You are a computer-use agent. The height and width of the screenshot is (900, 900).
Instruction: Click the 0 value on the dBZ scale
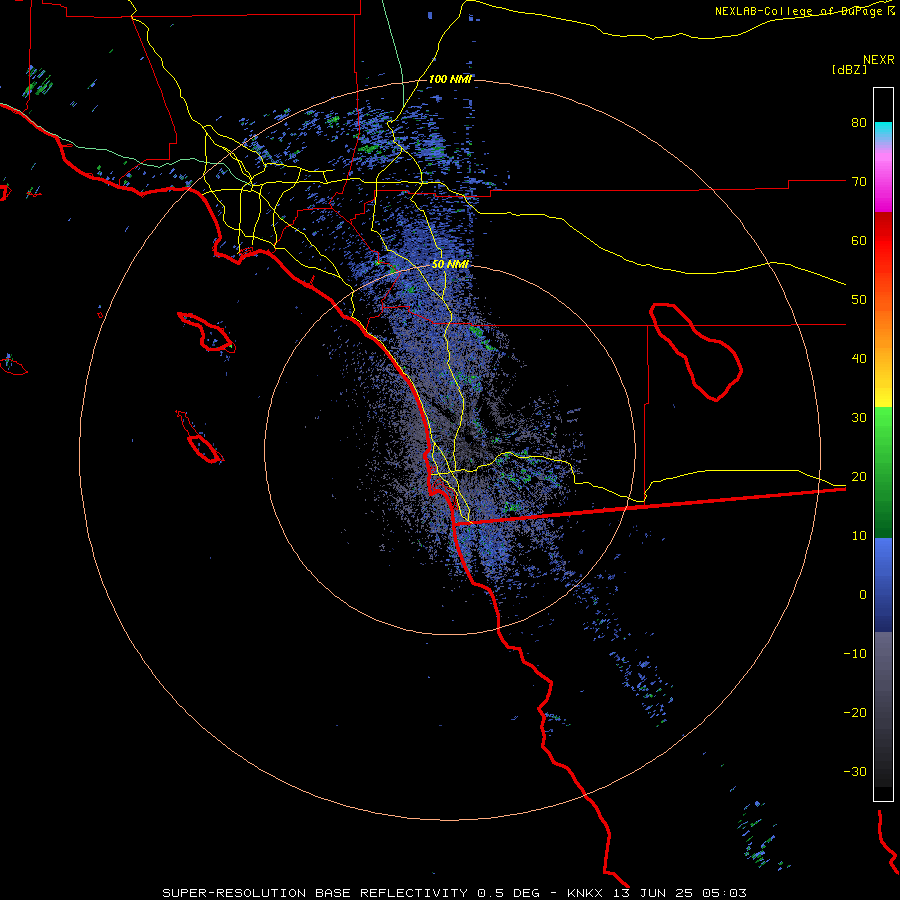(863, 595)
